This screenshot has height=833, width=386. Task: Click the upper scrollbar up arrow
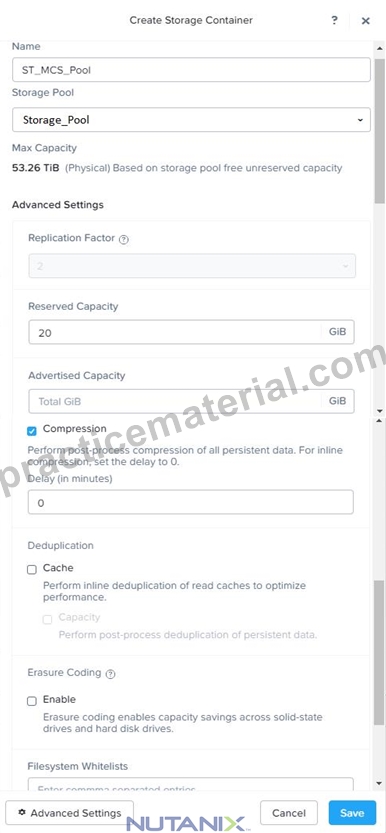coord(379,49)
